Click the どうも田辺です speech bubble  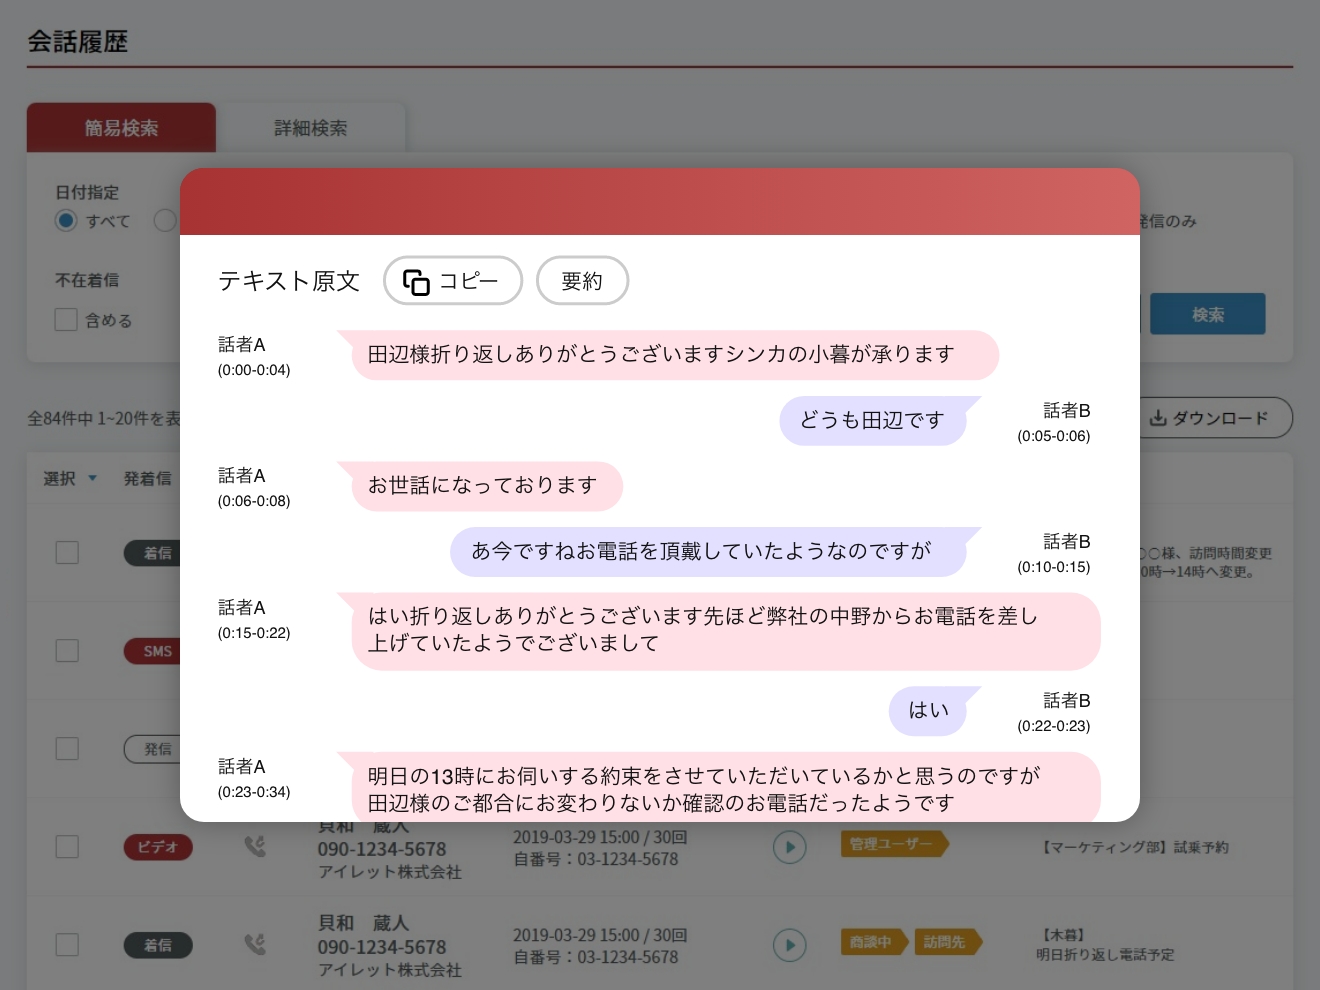[x=872, y=421]
